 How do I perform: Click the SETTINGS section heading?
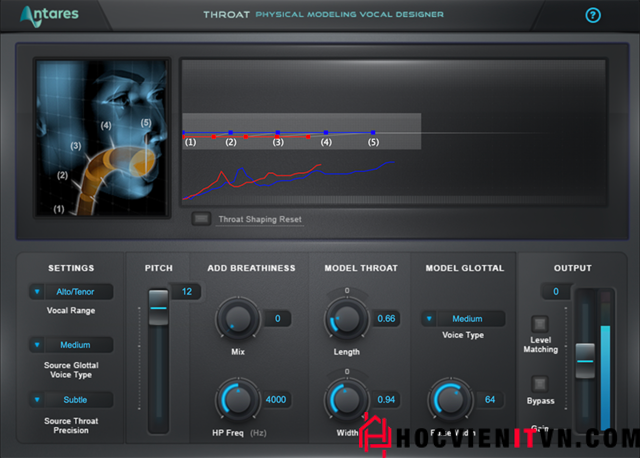coord(71,268)
